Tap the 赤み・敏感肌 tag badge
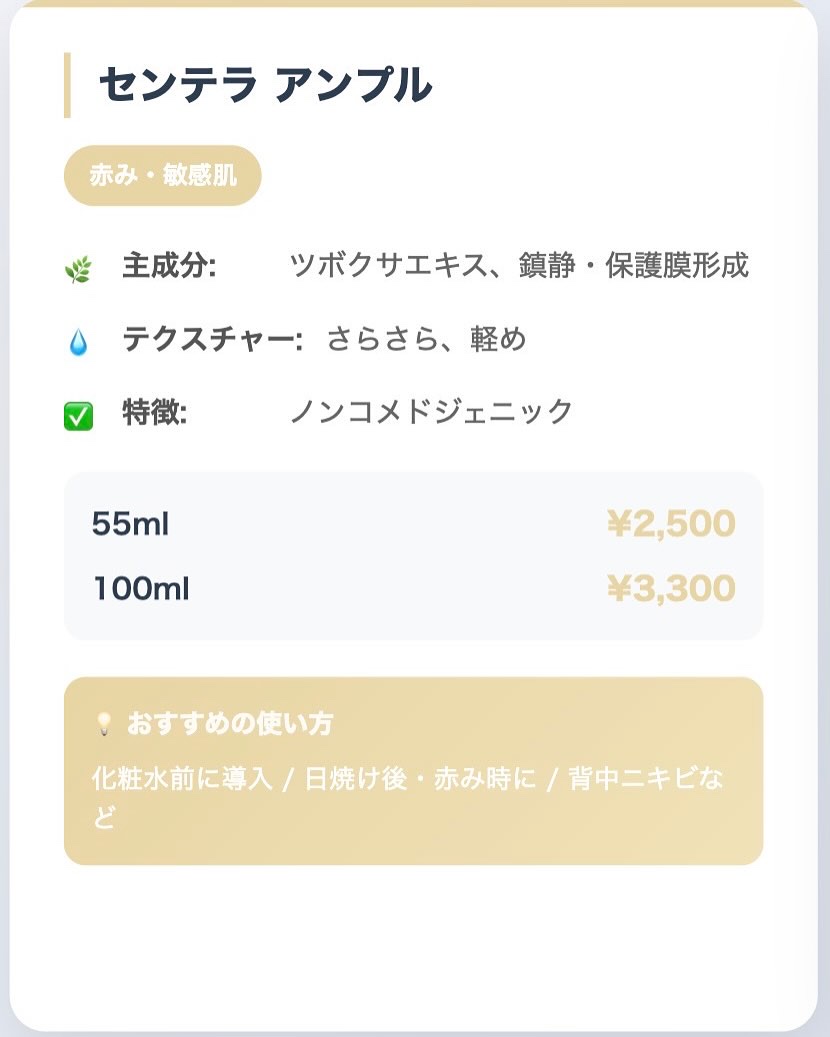The height and width of the screenshot is (1037, 830). click(x=163, y=176)
